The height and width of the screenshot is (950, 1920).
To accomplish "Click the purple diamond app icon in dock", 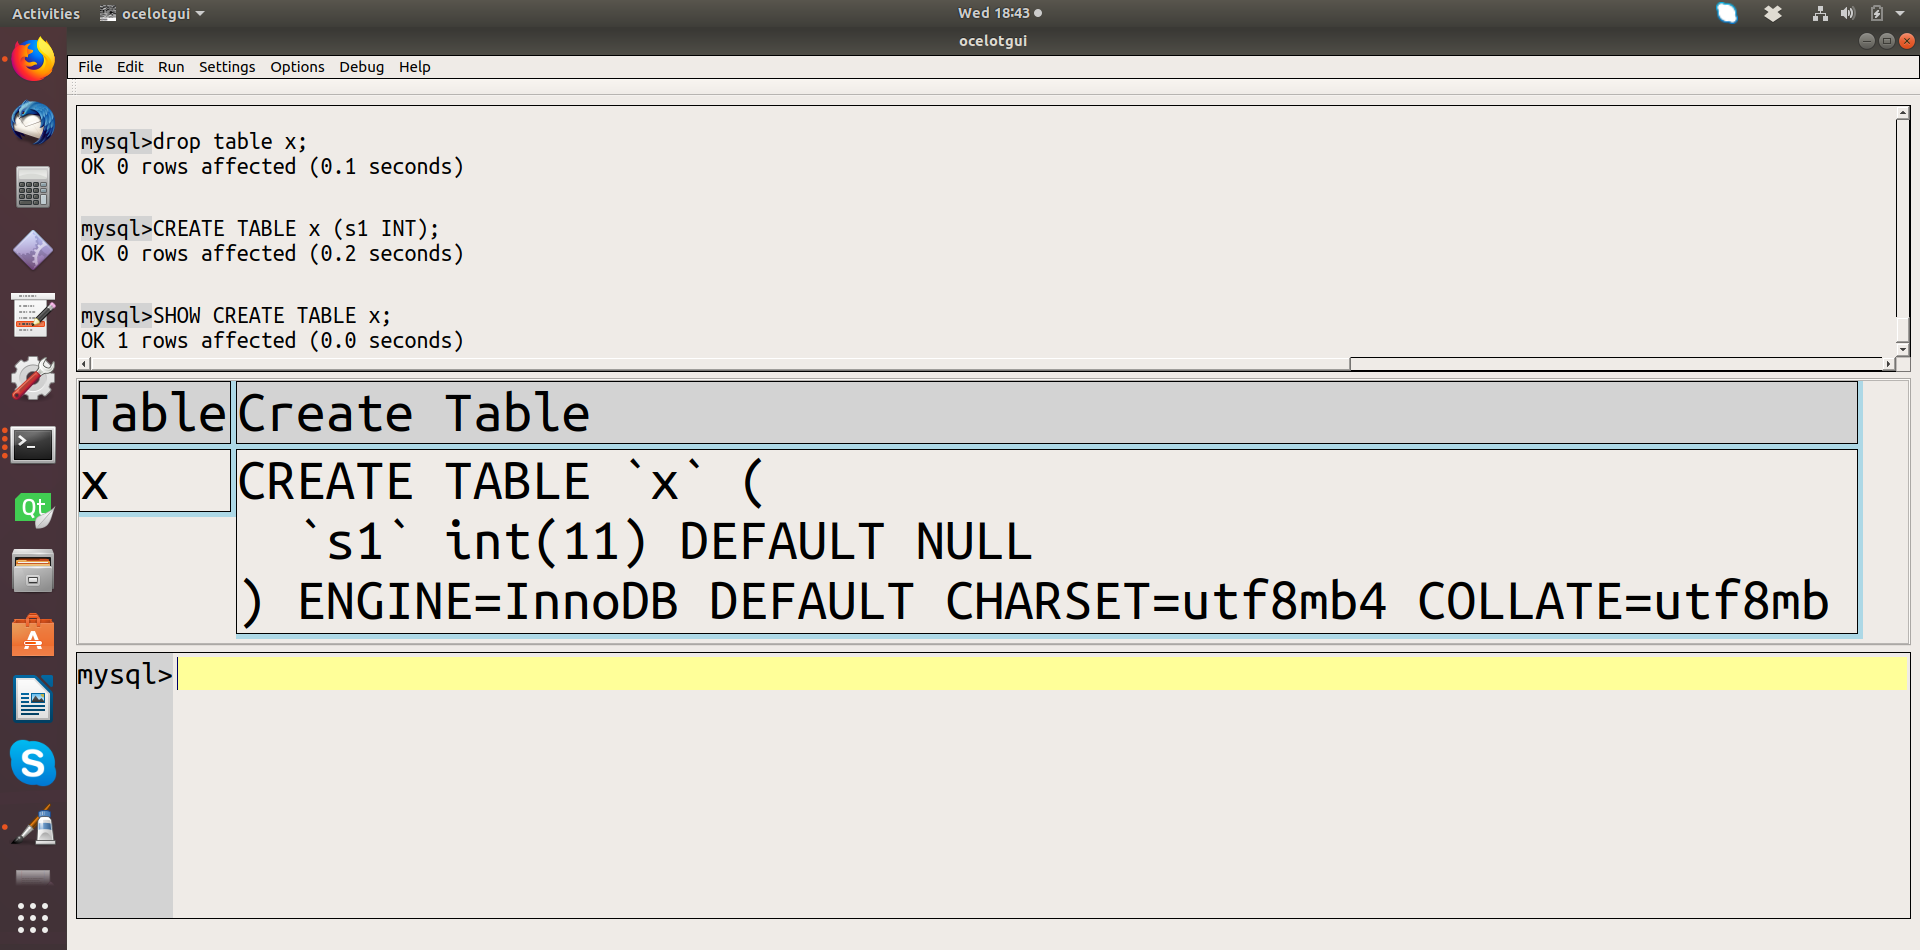I will [33, 250].
